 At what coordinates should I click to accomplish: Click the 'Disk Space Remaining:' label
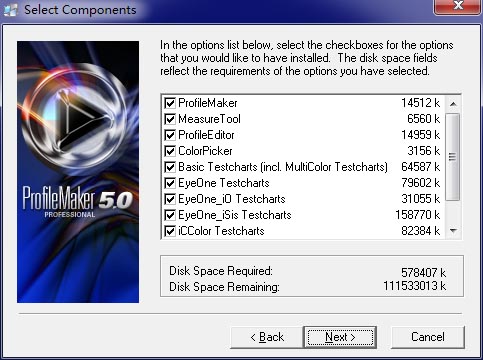[224, 287]
